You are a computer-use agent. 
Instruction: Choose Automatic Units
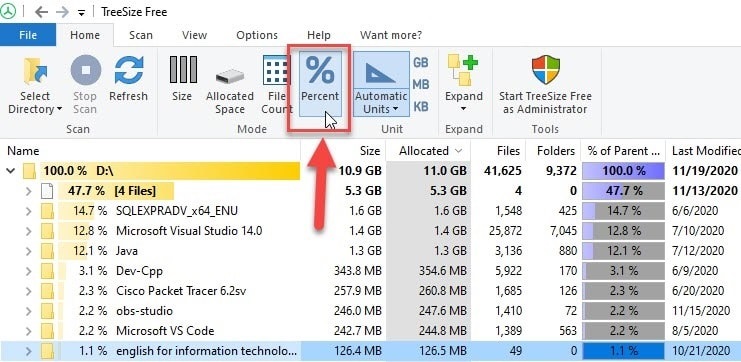(x=381, y=84)
